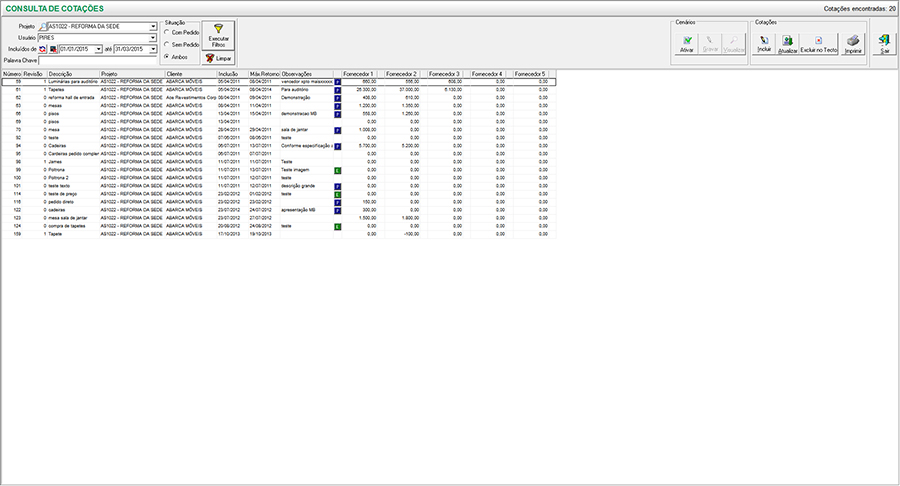This screenshot has height=486, width=900.
Task: Activate scenario with the Ativar button
Action: coord(686,44)
